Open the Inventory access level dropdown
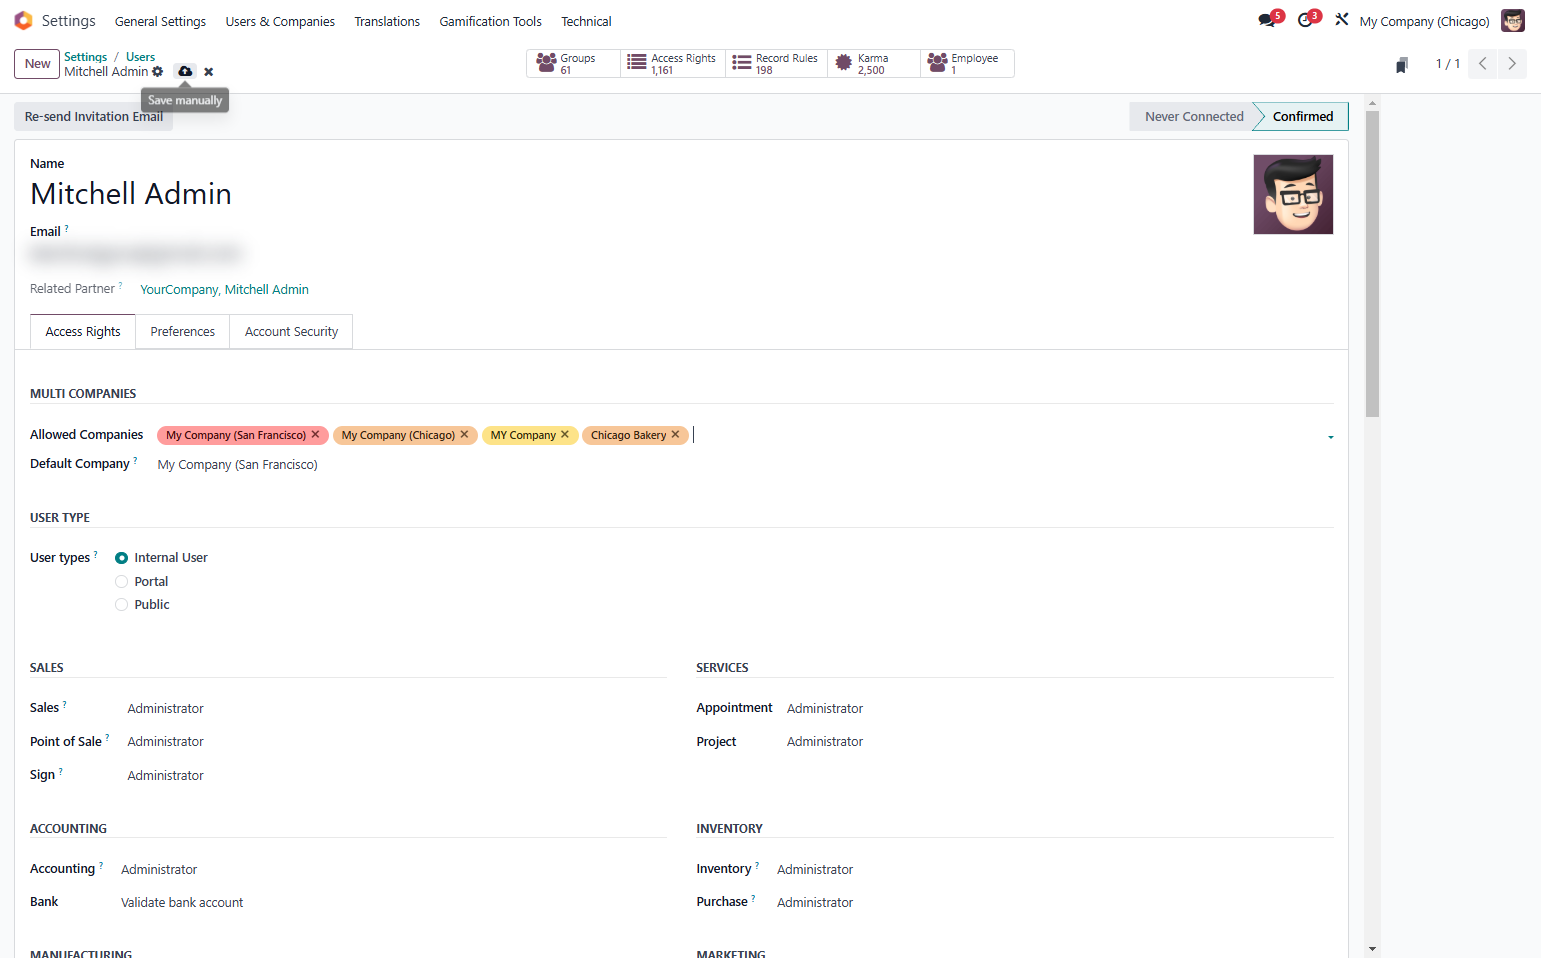The height and width of the screenshot is (958, 1541). click(1055, 870)
